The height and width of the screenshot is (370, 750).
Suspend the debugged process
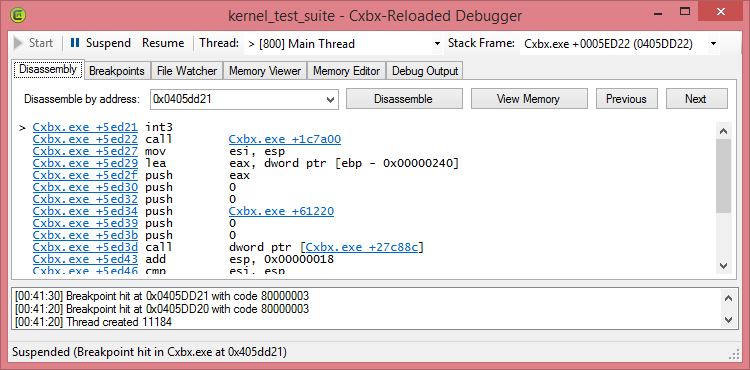pyautogui.click(x=100, y=43)
